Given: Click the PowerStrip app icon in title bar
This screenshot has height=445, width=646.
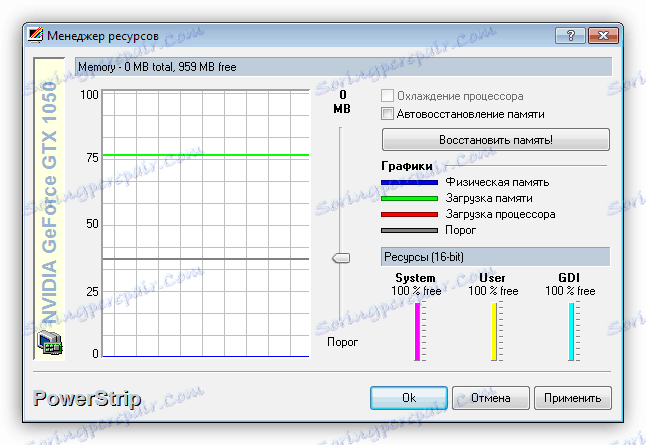Looking at the screenshot, I should [35, 35].
